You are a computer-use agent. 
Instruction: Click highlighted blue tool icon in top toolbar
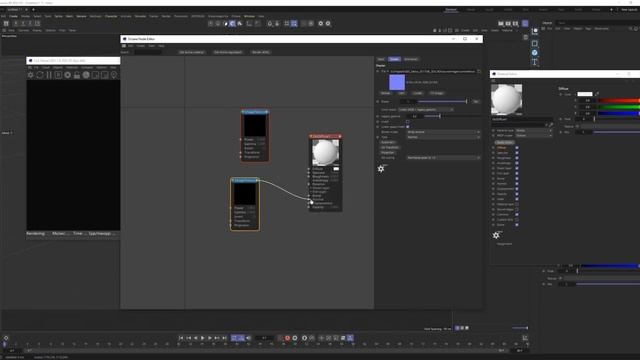click(232, 24)
